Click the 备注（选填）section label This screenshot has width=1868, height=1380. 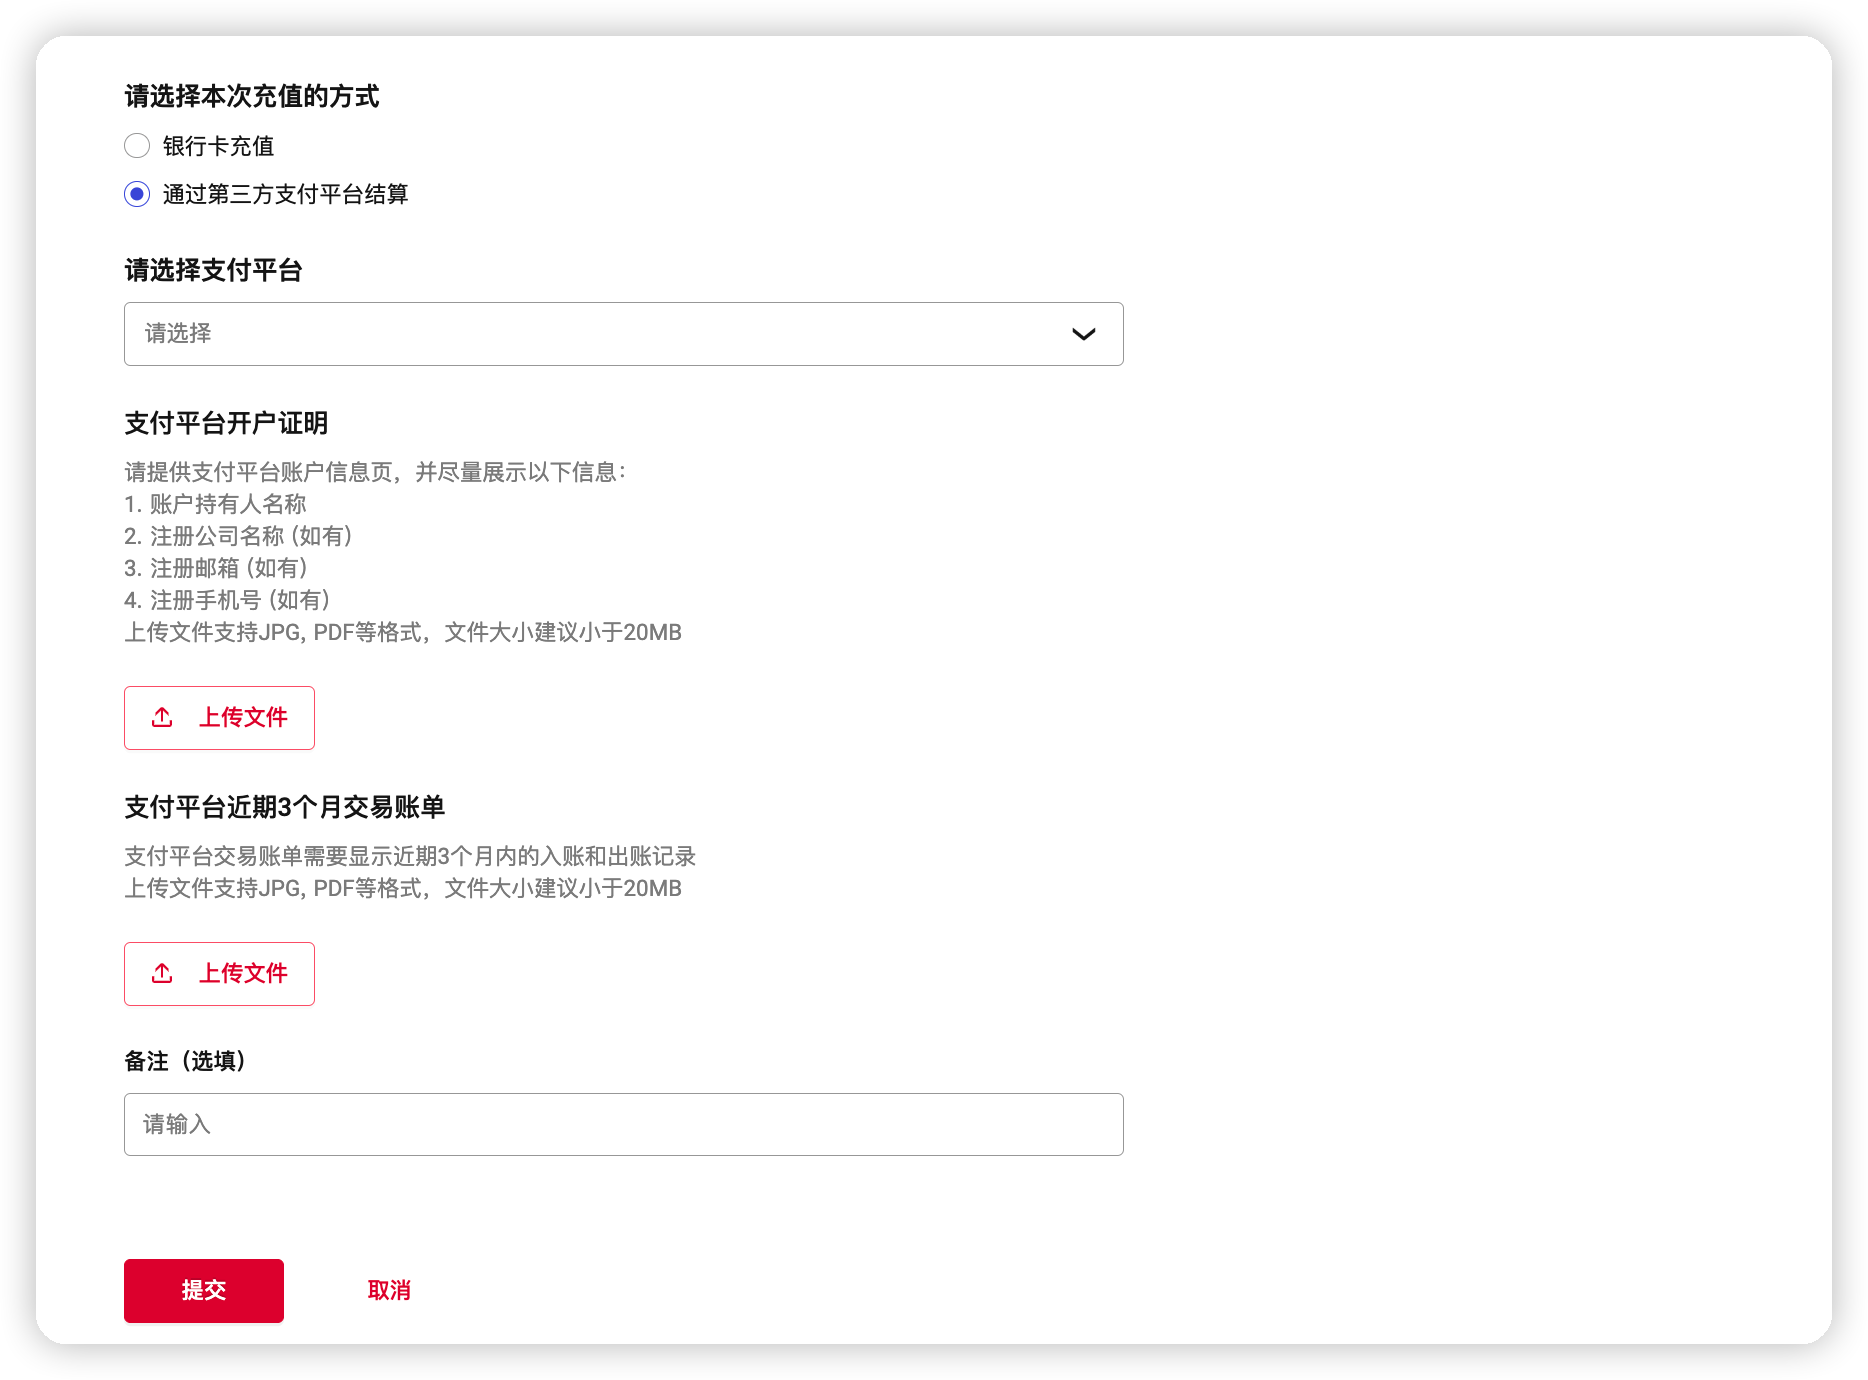183,1061
